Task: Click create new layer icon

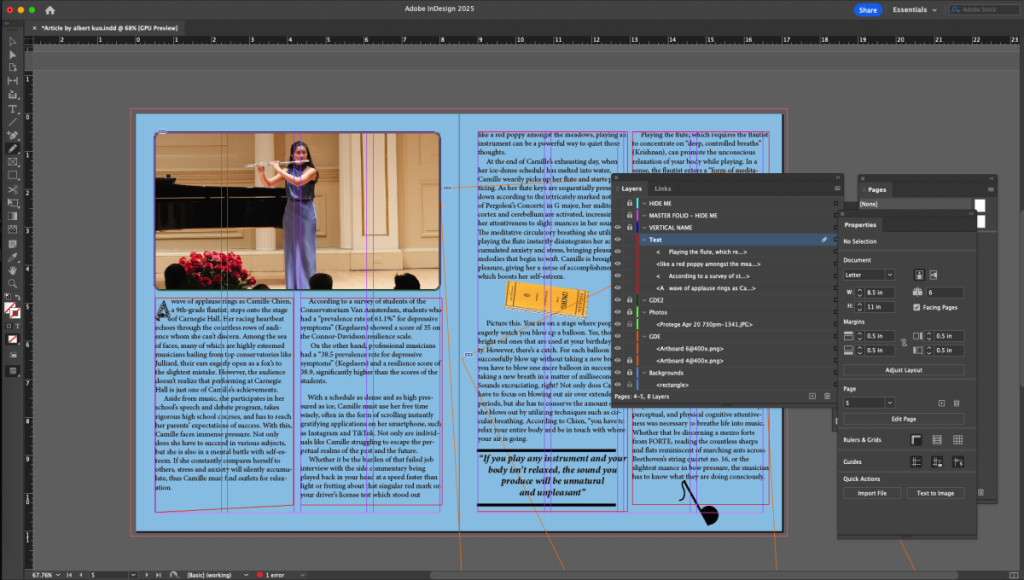Action: tap(812, 397)
